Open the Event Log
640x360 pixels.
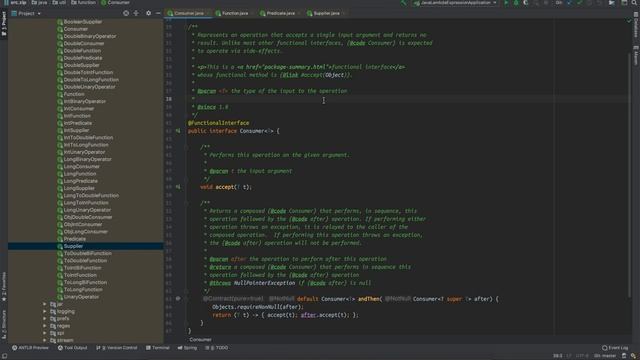(x=615, y=348)
